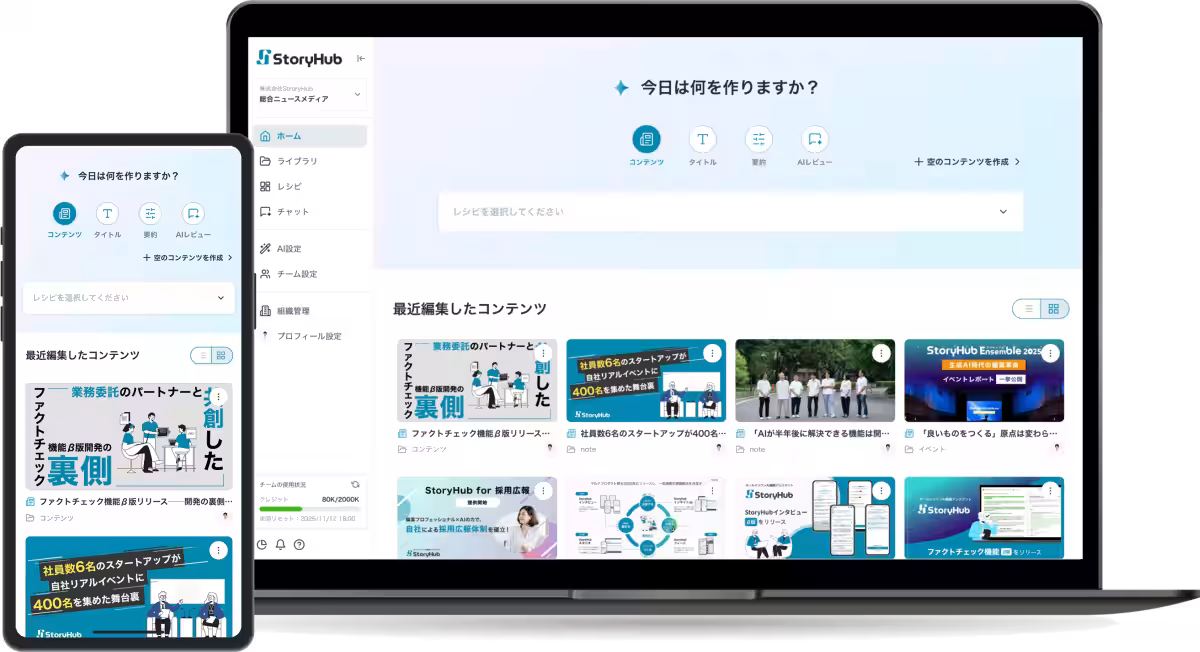Open チャット in the sidebar

coord(311,211)
